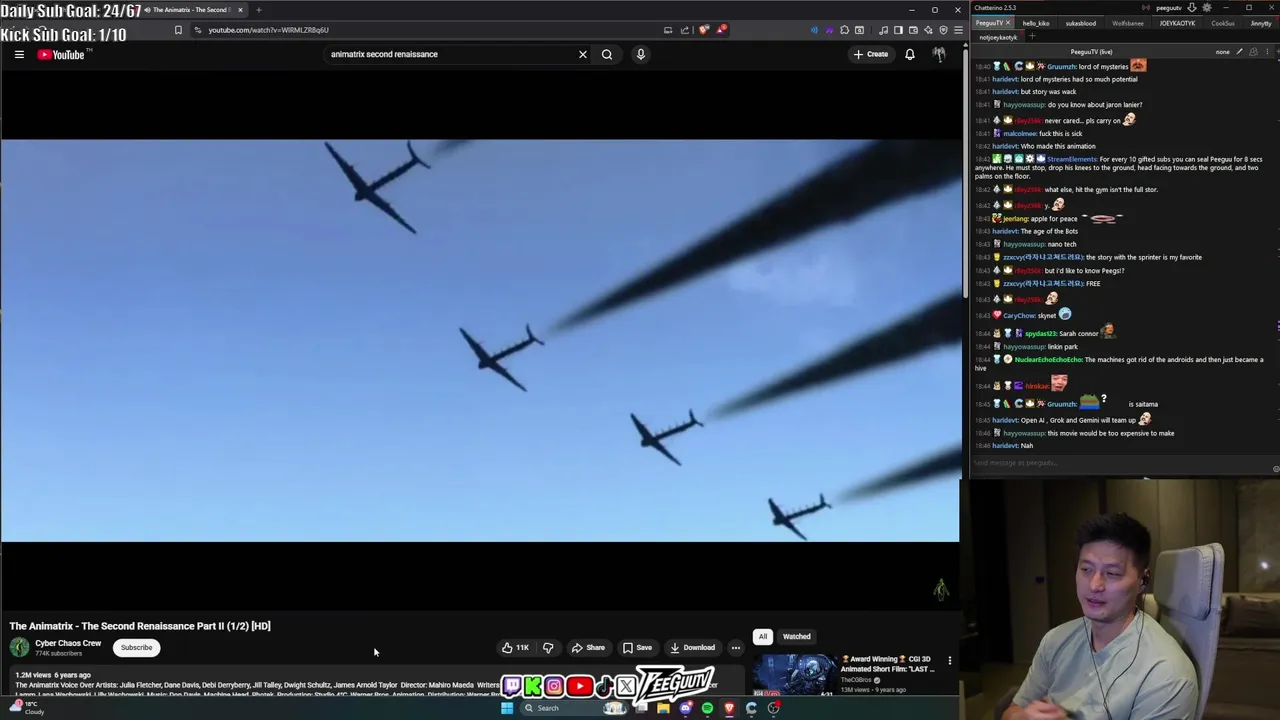Click the Windows taskbar Search box
This screenshot has height=720, width=1280.
click(x=574, y=708)
